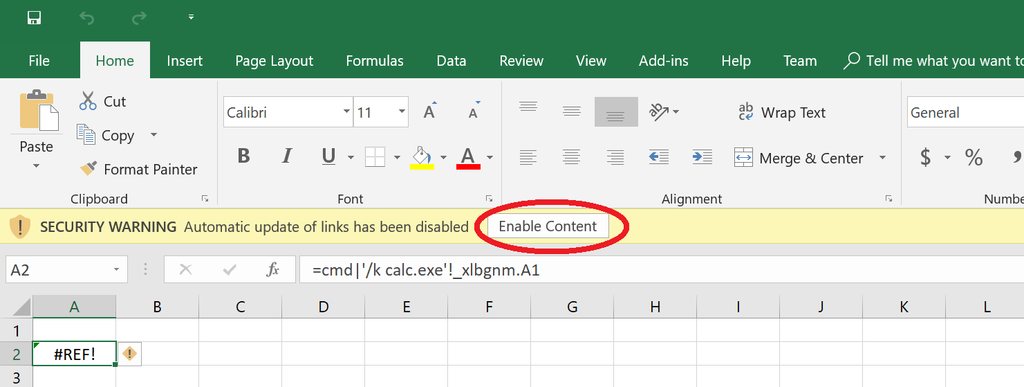Click the Copy button
1024x387 pixels.
[x=106, y=135]
